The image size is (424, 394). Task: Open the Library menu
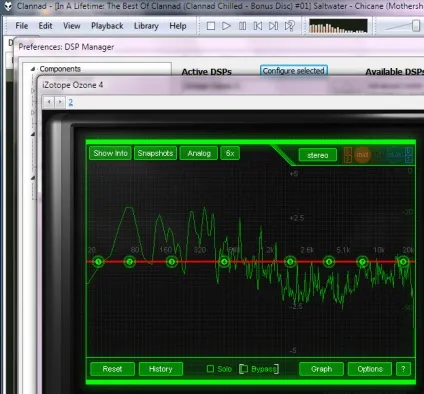146,26
